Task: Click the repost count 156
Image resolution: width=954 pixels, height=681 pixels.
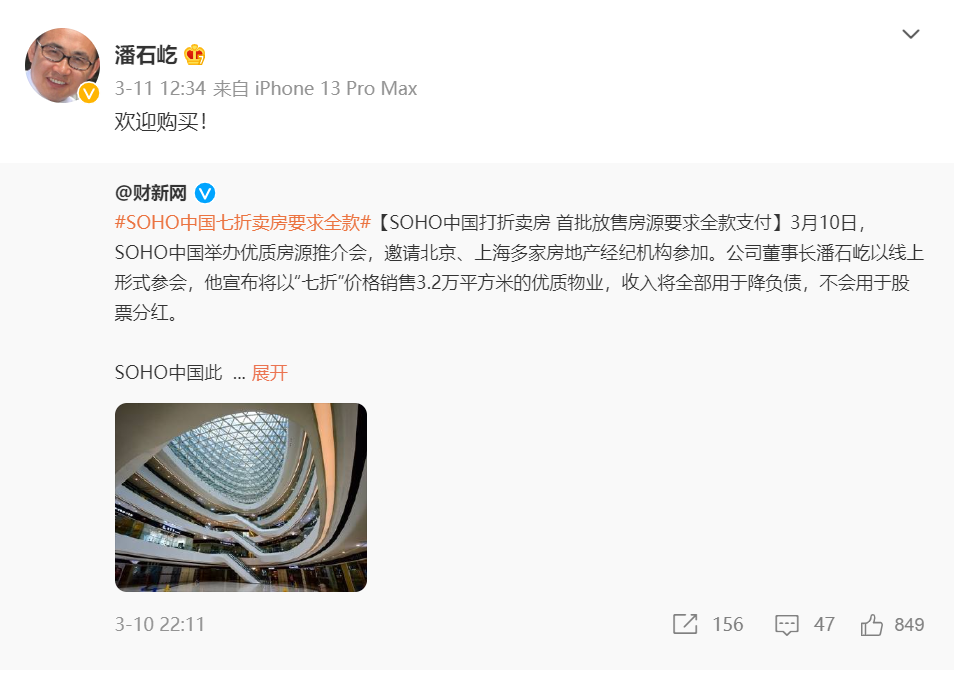Action: click(728, 624)
